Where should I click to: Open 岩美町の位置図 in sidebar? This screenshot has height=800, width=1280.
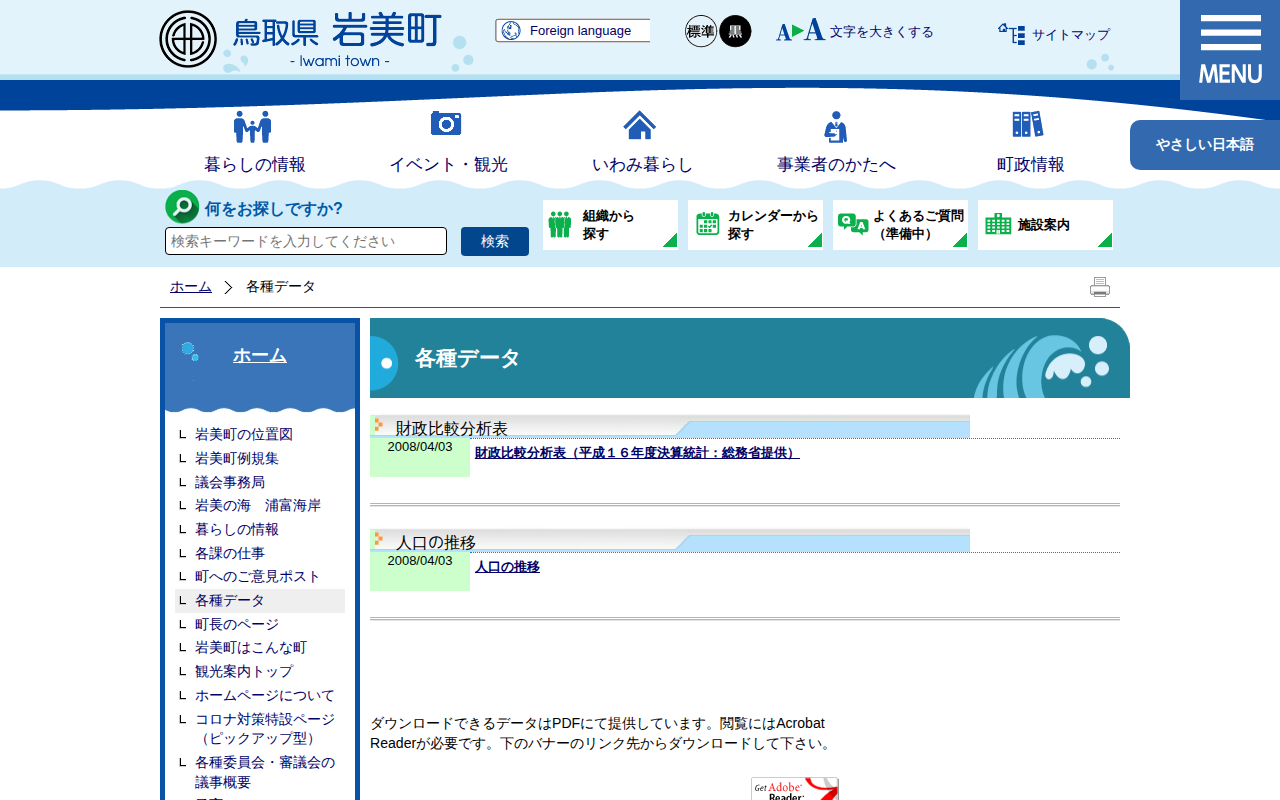(x=244, y=435)
